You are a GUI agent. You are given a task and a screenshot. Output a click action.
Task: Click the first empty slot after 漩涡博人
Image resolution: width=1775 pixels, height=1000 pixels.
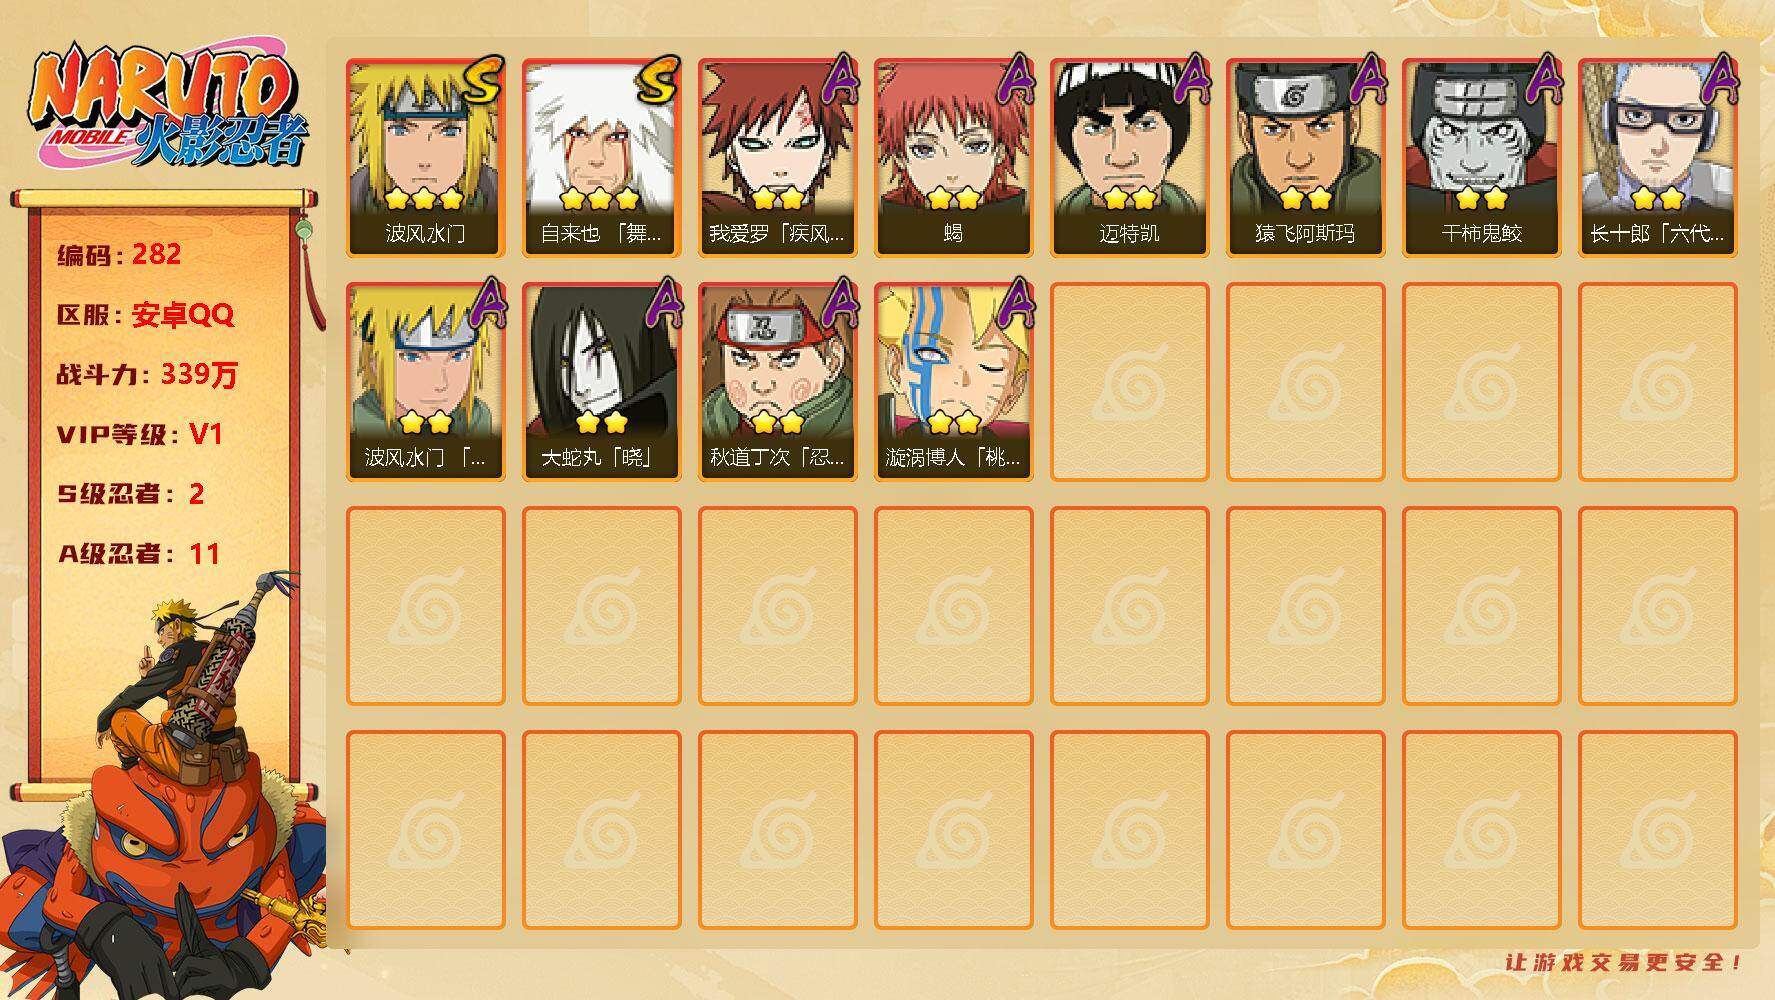click(1130, 382)
